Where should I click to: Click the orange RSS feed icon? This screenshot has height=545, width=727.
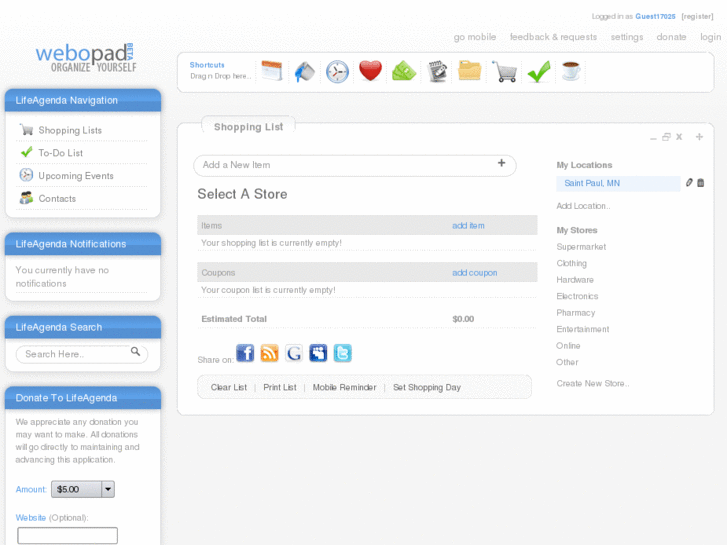(x=269, y=353)
